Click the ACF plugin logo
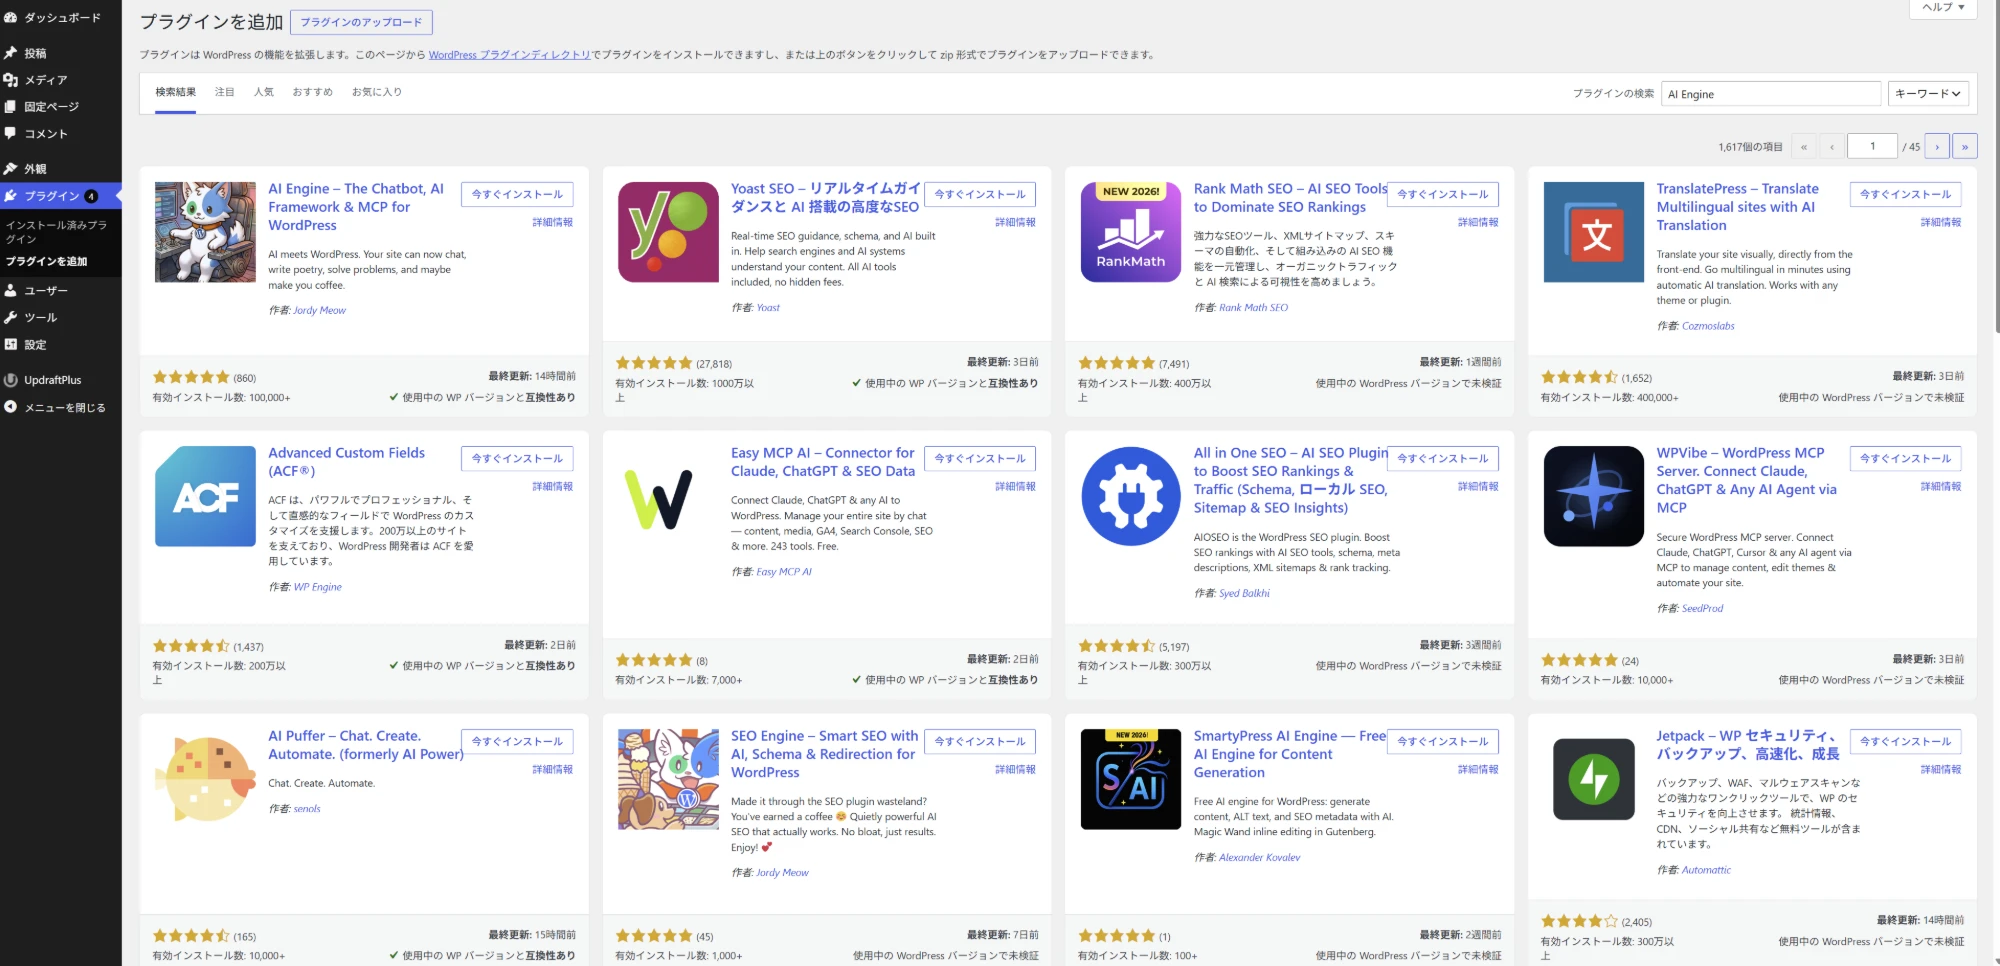 (205, 496)
